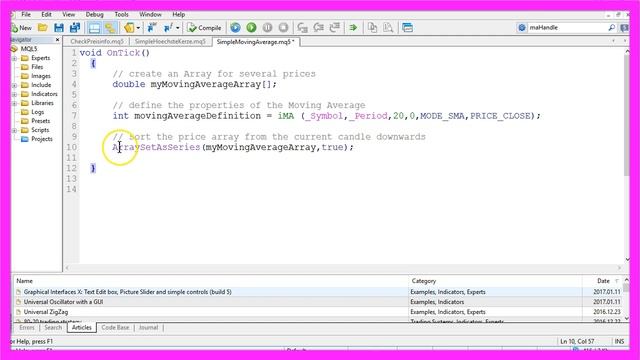Click the INS indicator in status bar
The height and width of the screenshot is (360, 640).
(619, 341)
